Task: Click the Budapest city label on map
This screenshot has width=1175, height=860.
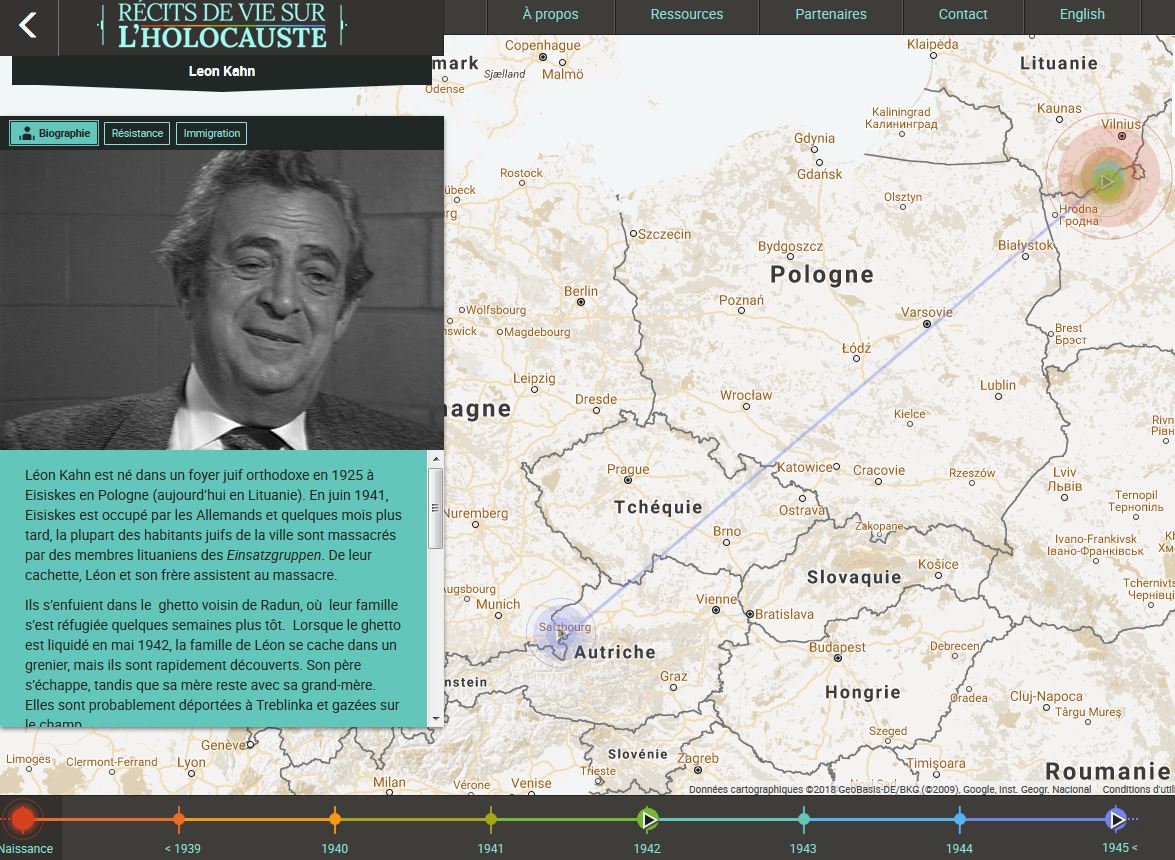Action: 837,646
